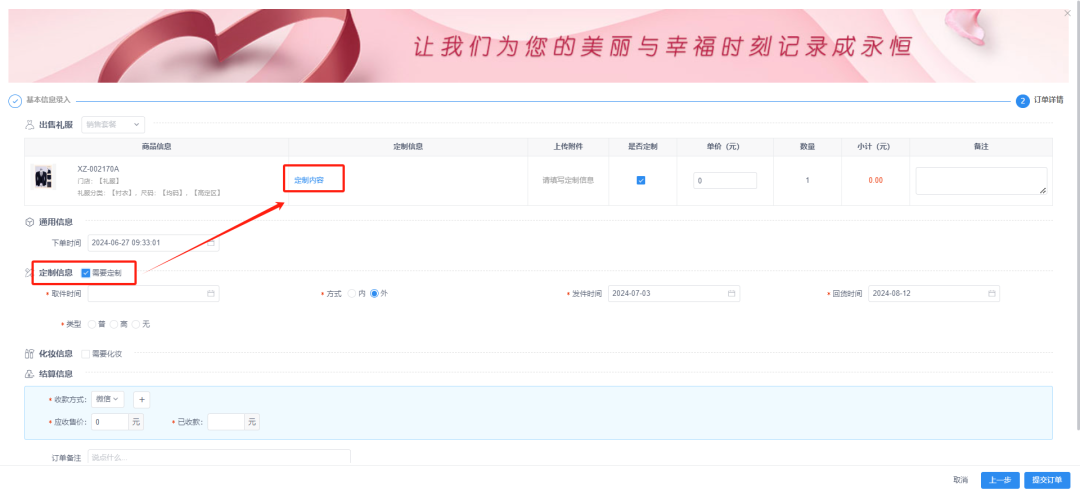The width and height of the screenshot is (1080, 495).
Task: Click the plus button beside 收款方式
Action: pos(141,399)
